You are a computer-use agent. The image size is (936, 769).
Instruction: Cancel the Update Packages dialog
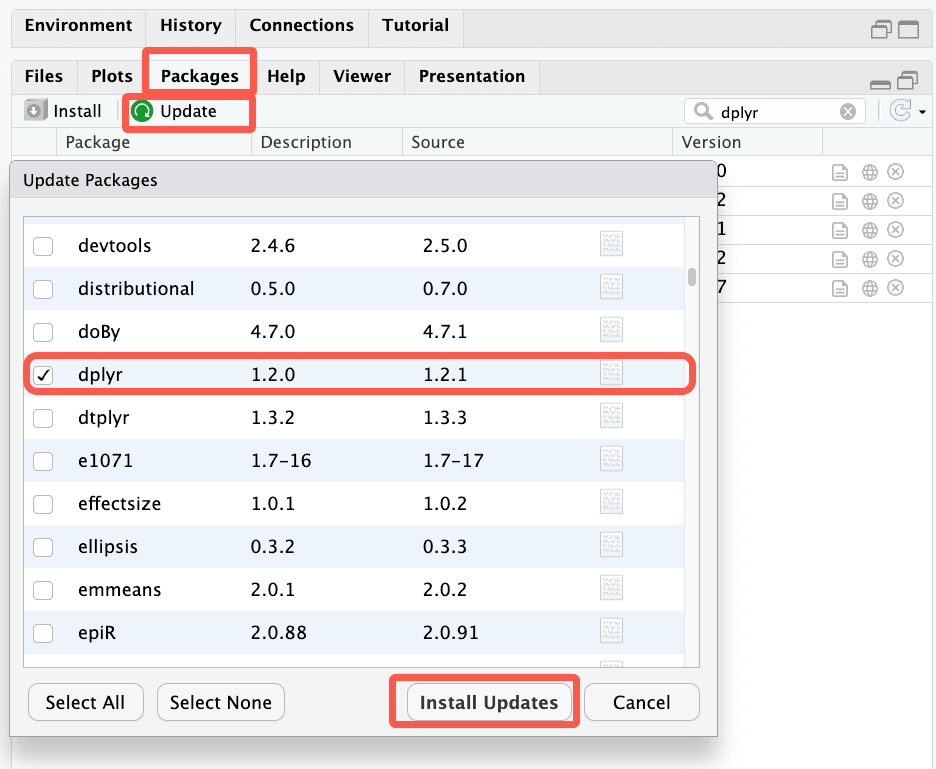(642, 702)
